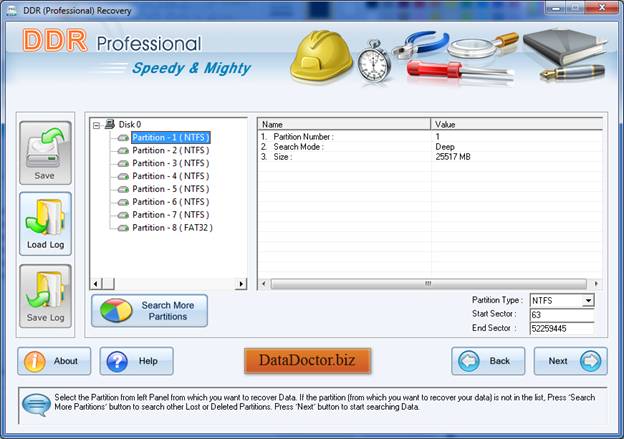Click the Value column header

pos(517,124)
